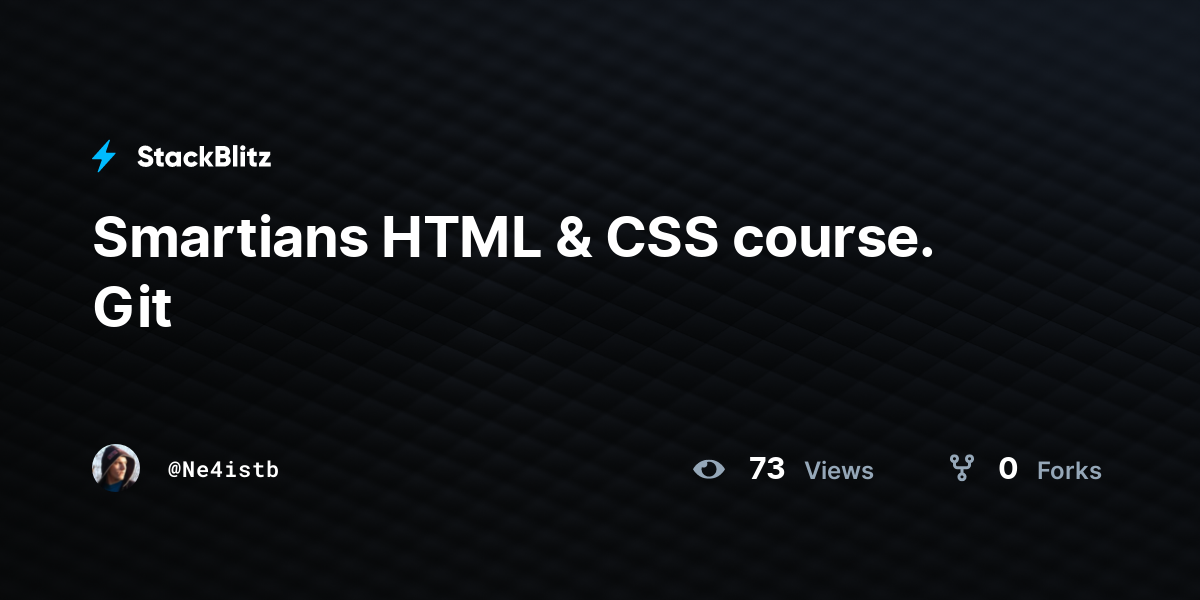The width and height of the screenshot is (1200, 600).
Task: Click the period ending the title line
Action: click(925, 255)
